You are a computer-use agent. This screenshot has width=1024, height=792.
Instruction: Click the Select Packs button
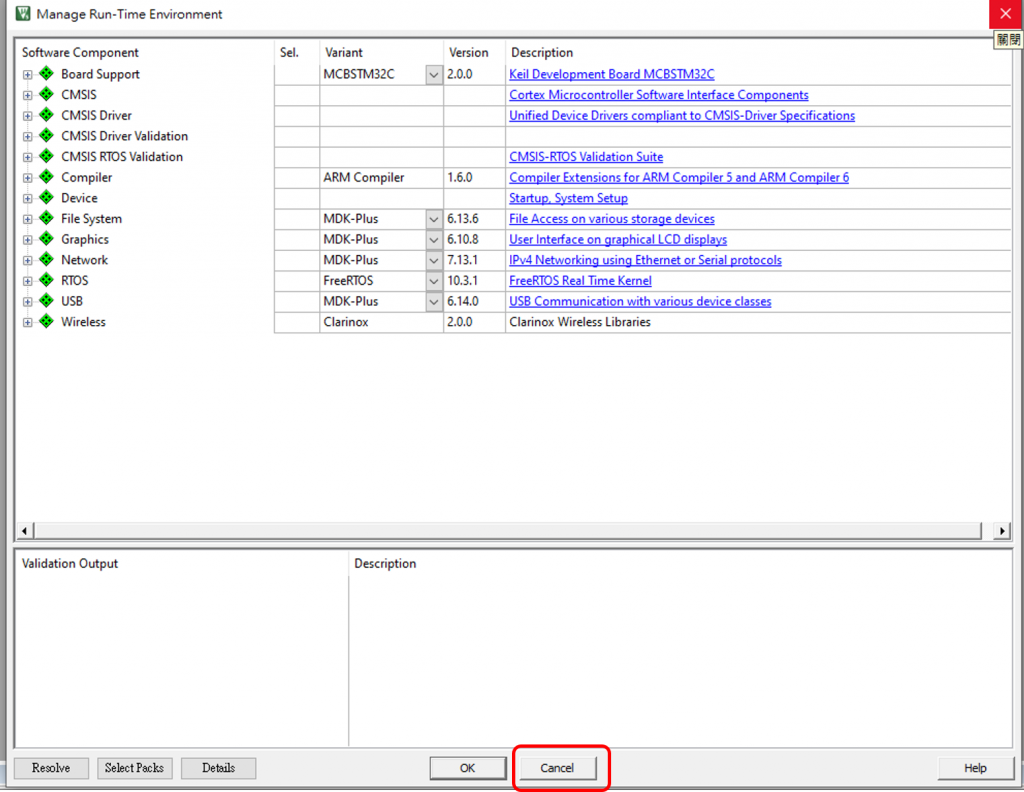coord(135,768)
